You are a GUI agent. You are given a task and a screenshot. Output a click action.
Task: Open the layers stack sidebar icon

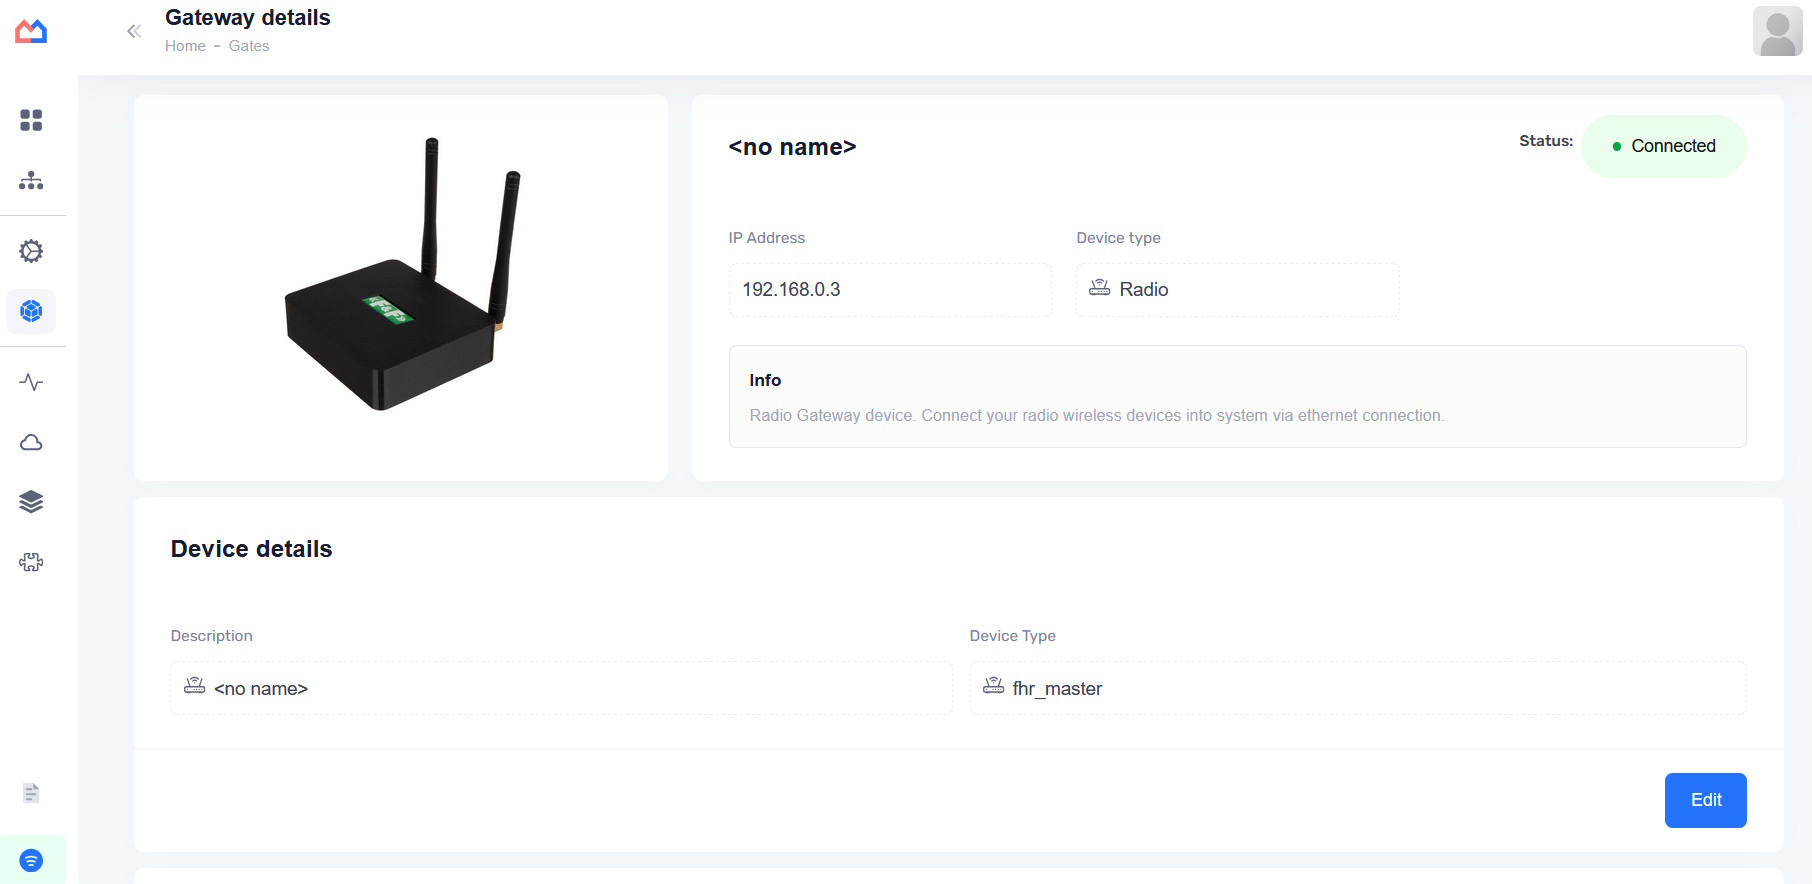click(31, 502)
